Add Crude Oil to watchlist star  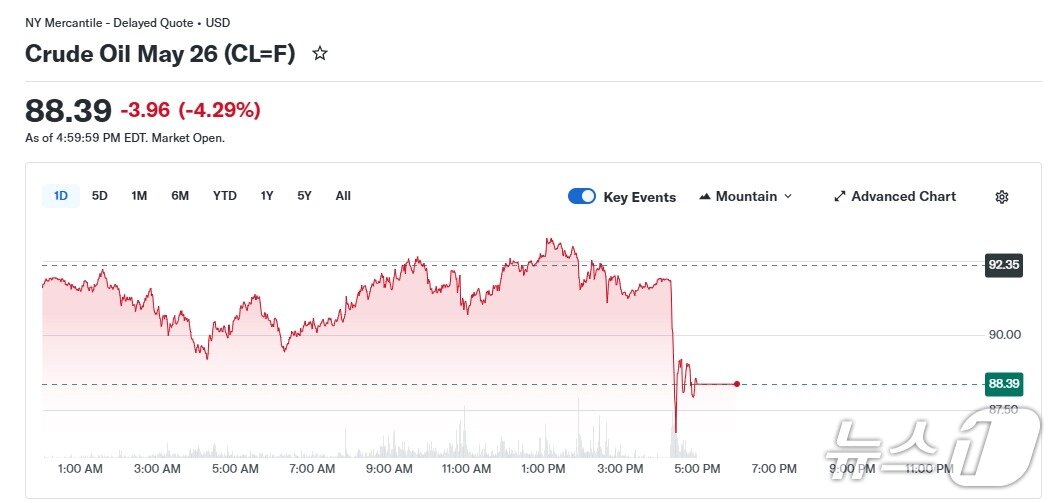pos(320,54)
